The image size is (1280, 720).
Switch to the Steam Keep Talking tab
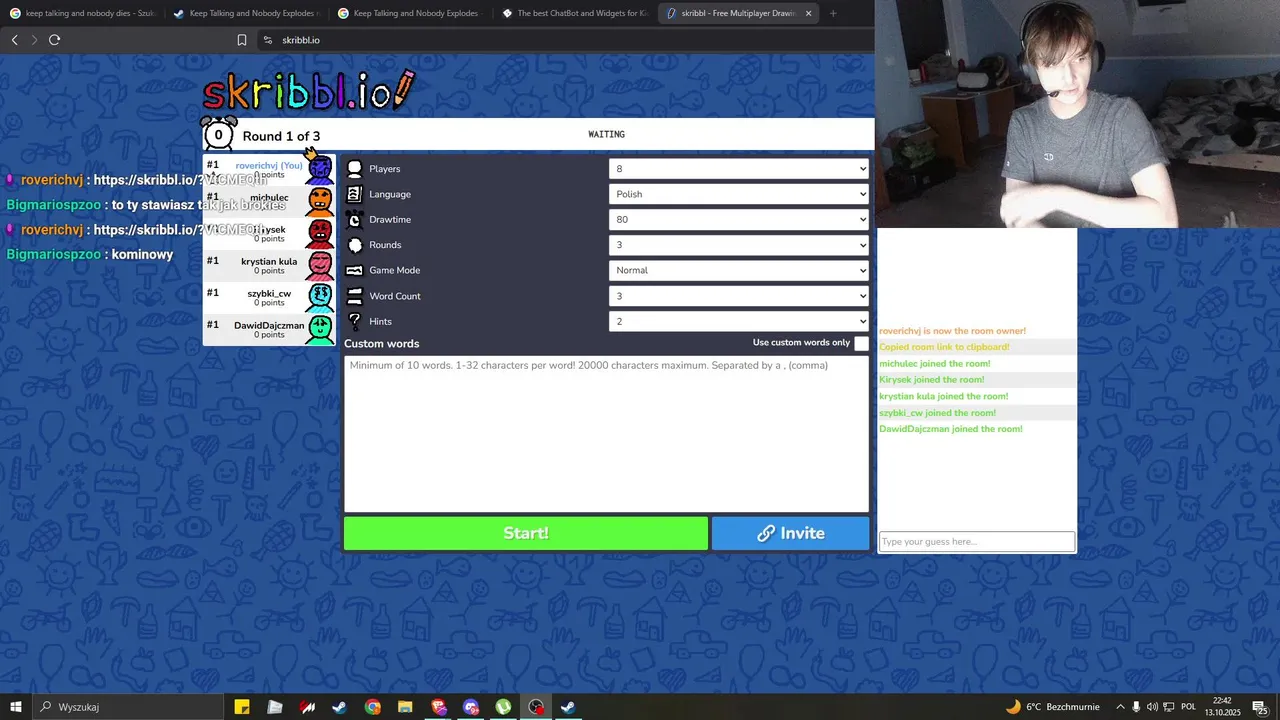click(245, 13)
